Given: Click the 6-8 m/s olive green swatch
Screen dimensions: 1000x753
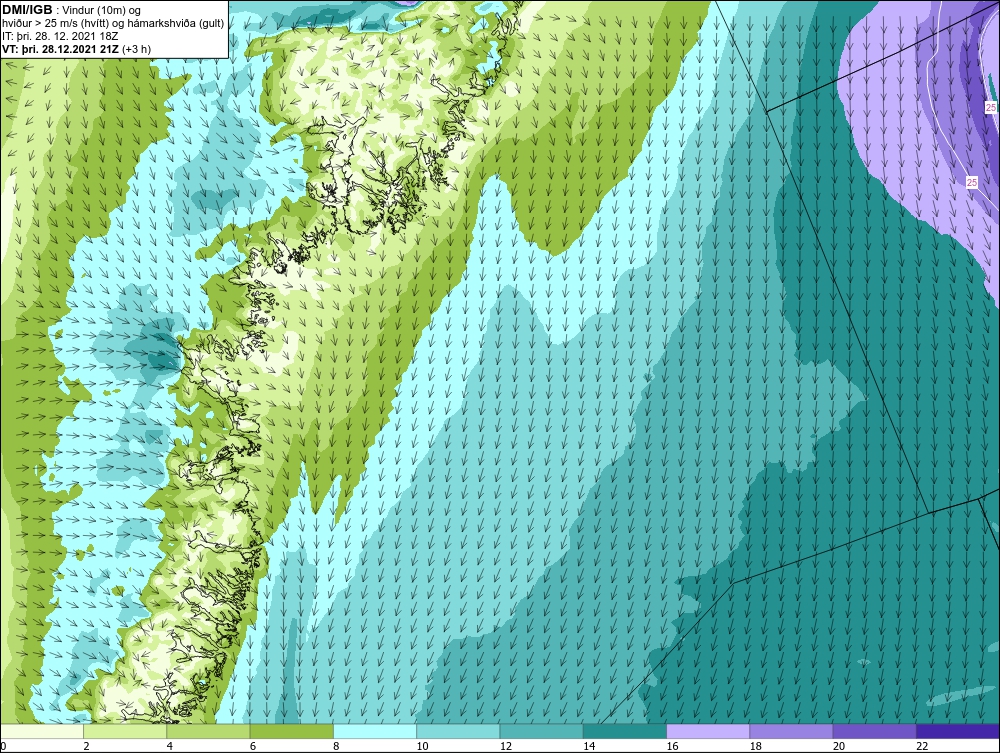Looking at the screenshot, I should click(291, 731).
